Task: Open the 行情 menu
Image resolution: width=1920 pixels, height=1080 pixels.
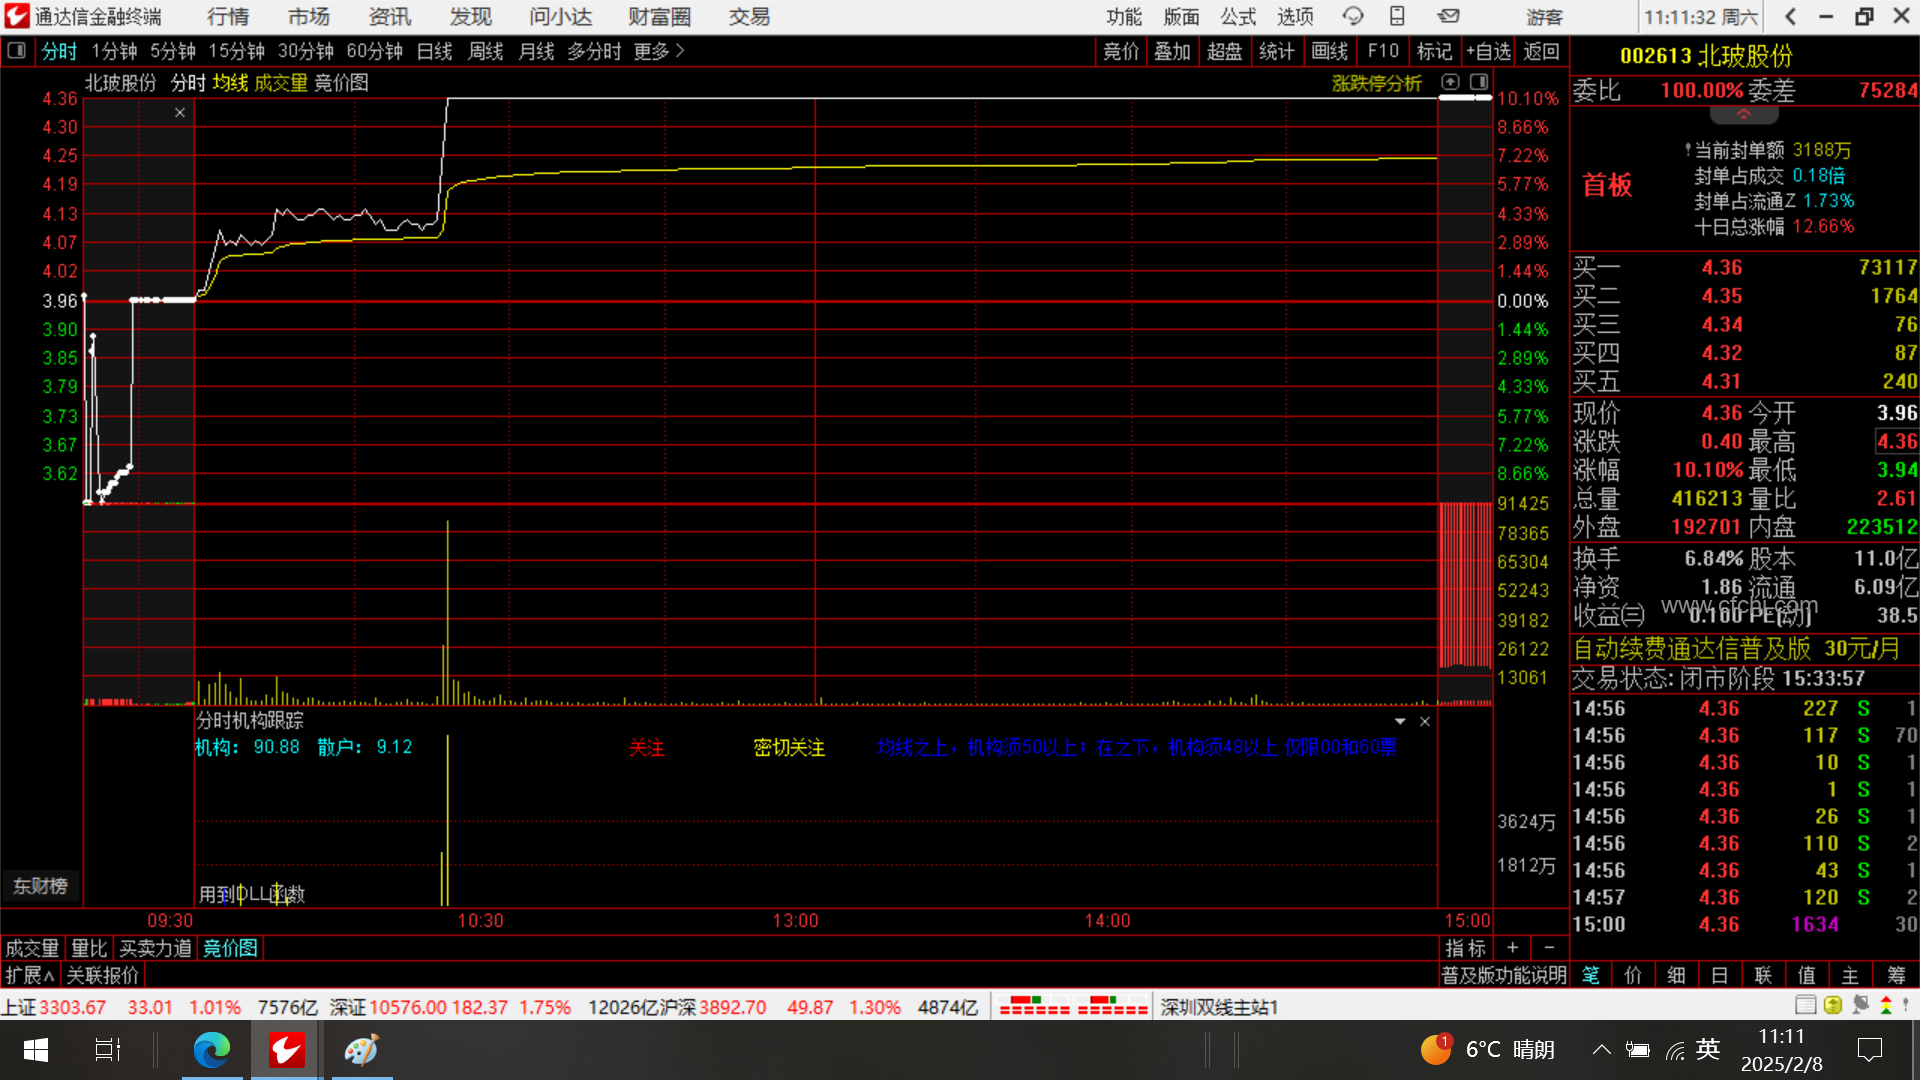Action: (228, 17)
